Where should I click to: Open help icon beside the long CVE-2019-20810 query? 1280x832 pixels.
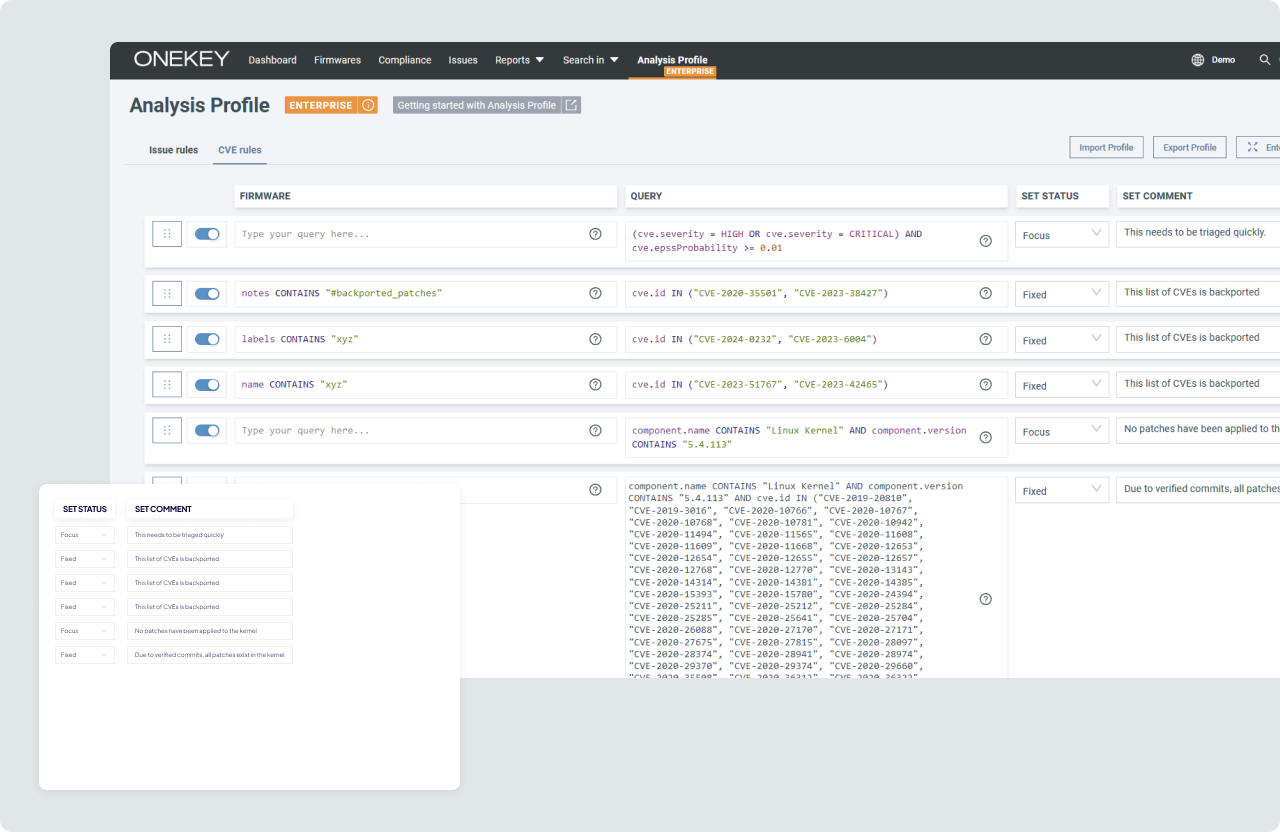[x=985, y=599]
